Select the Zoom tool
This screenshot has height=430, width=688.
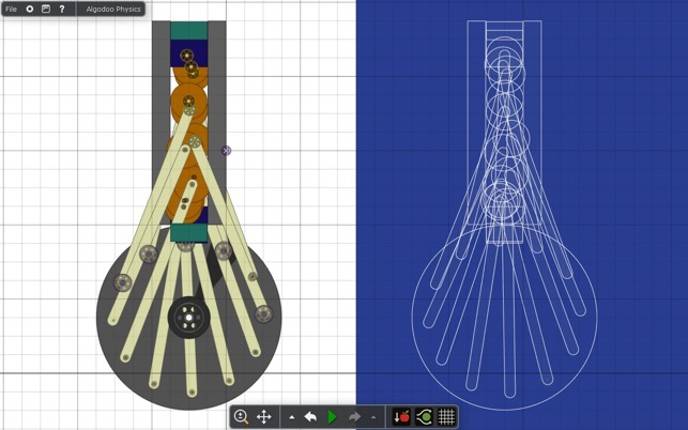point(241,417)
